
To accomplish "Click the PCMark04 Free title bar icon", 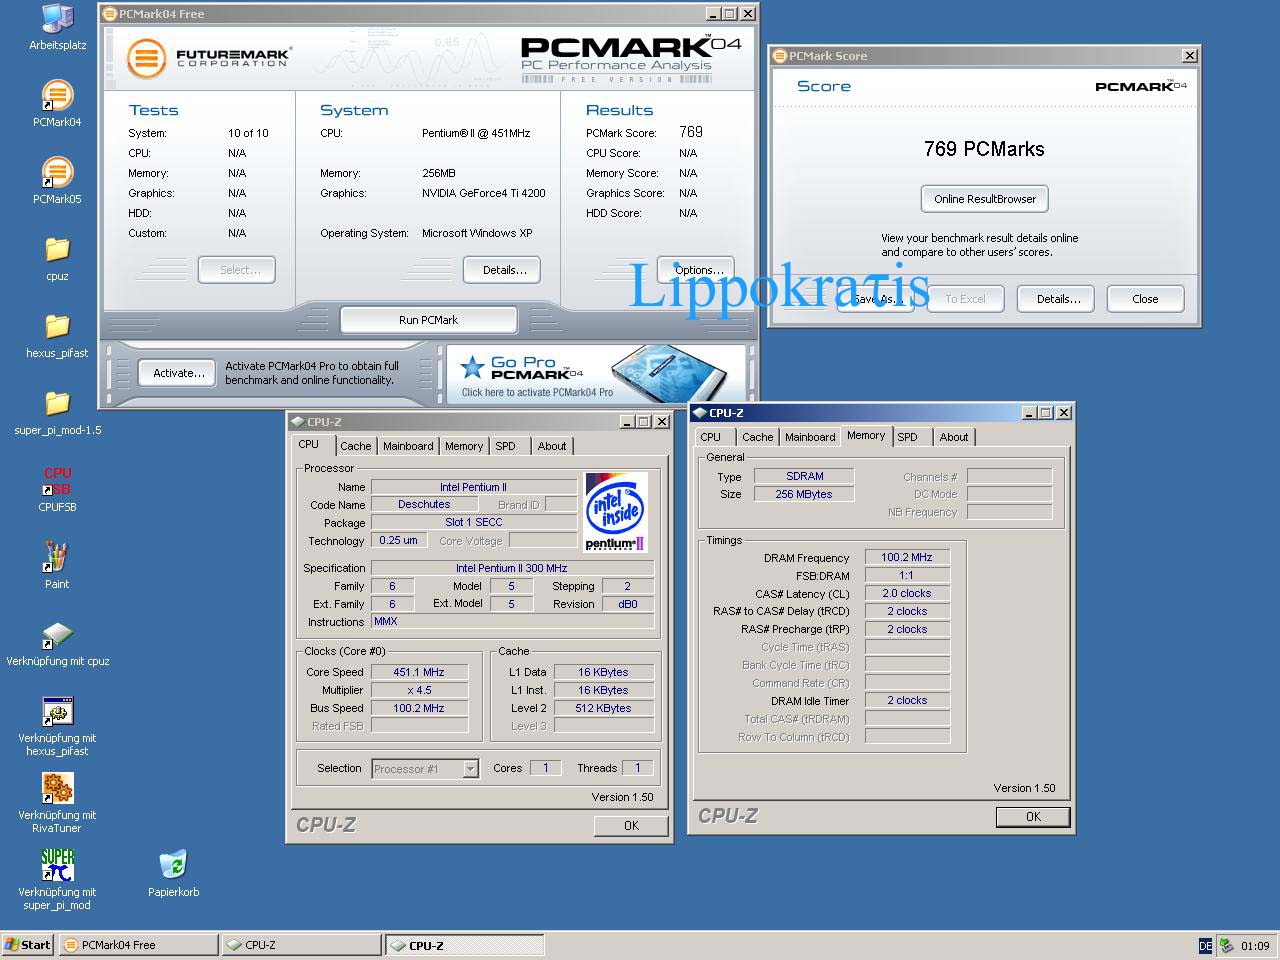I will [110, 14].
